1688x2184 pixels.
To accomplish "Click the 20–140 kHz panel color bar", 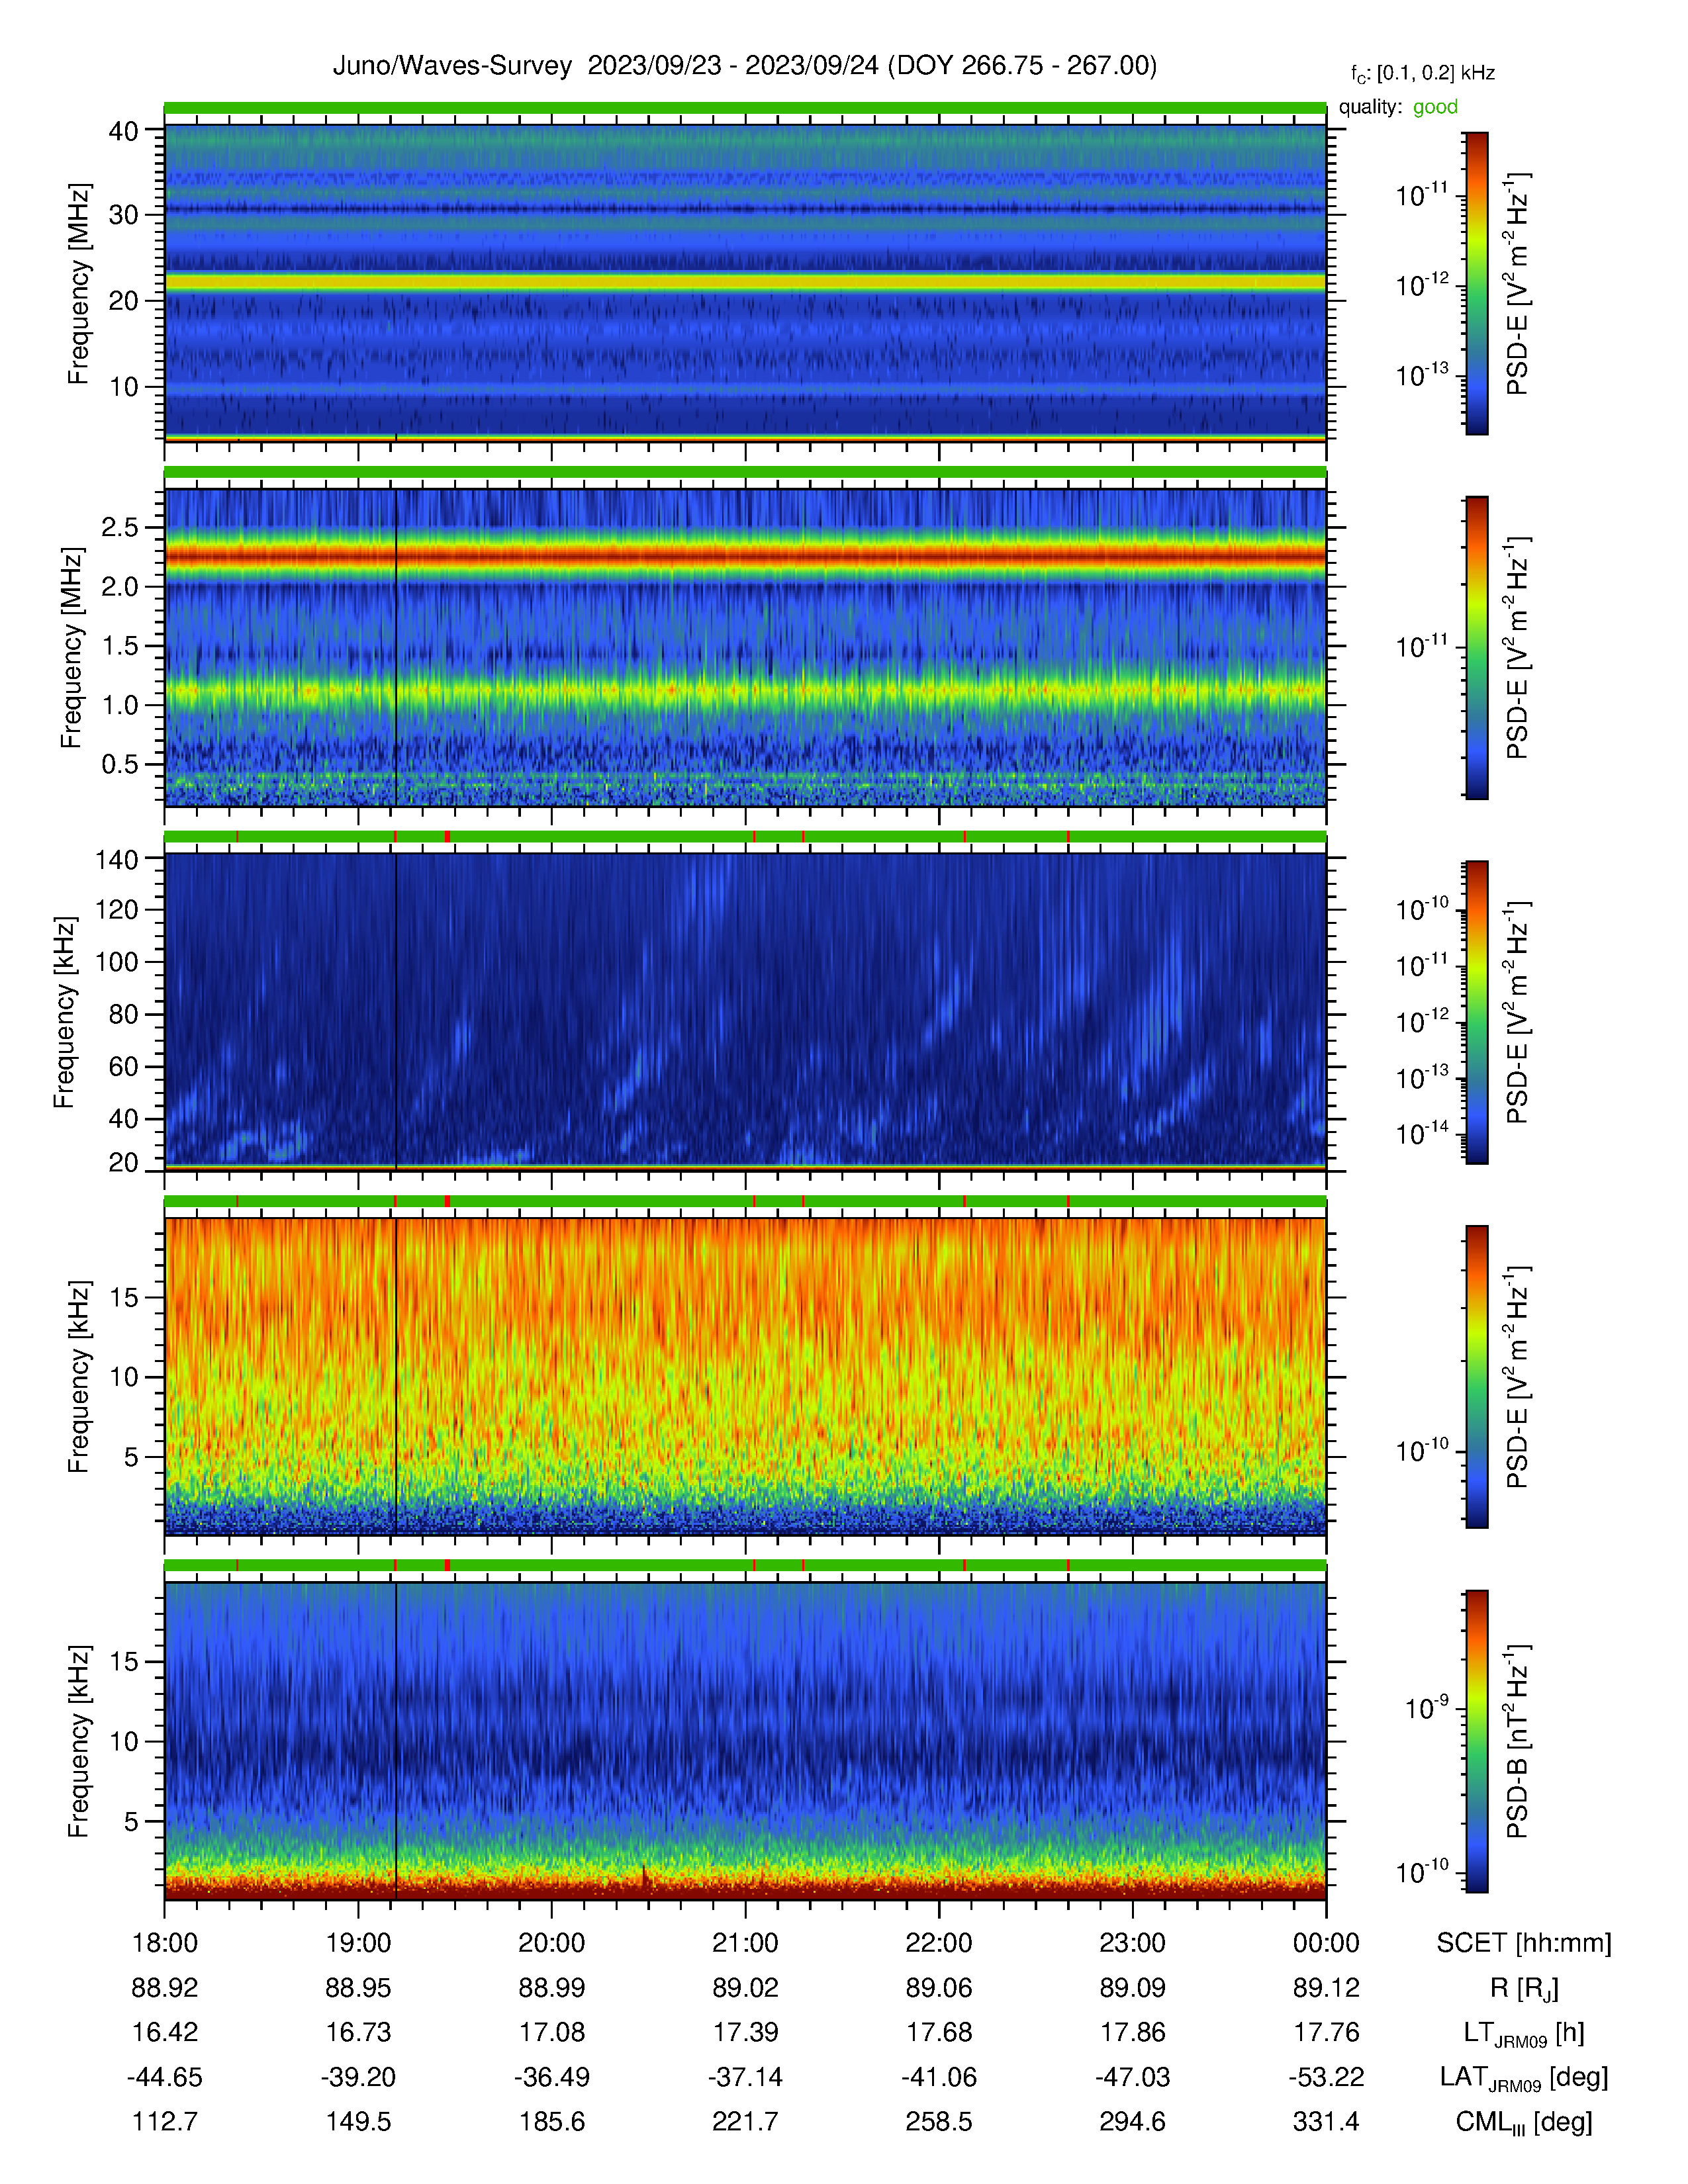I will coord(1476,1012).
